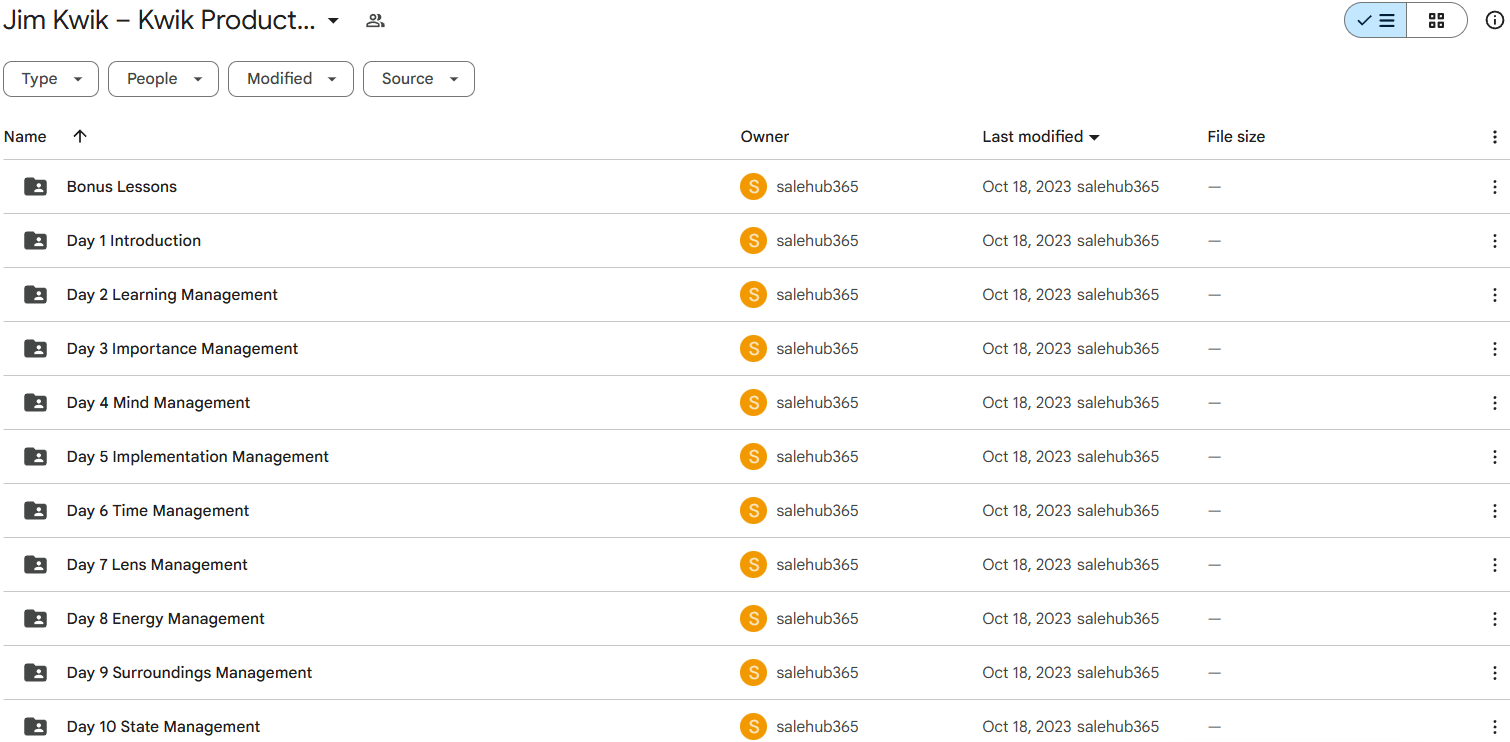
Task: Click the Day 7 Lens Management folder icon
Action: click(35, 565)
